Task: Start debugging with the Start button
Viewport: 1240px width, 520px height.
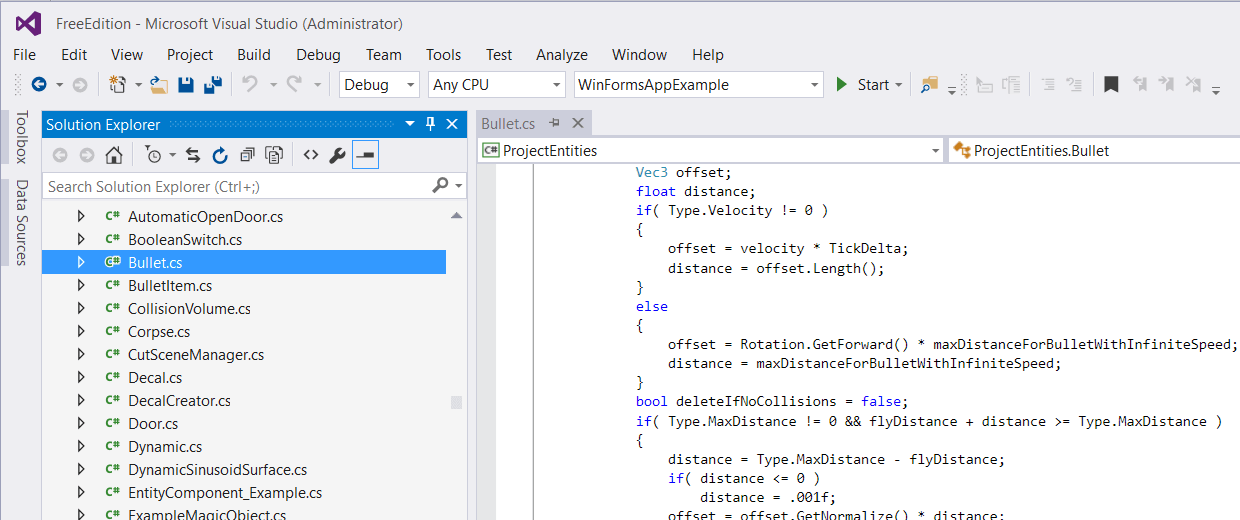Action: point(861,85)
